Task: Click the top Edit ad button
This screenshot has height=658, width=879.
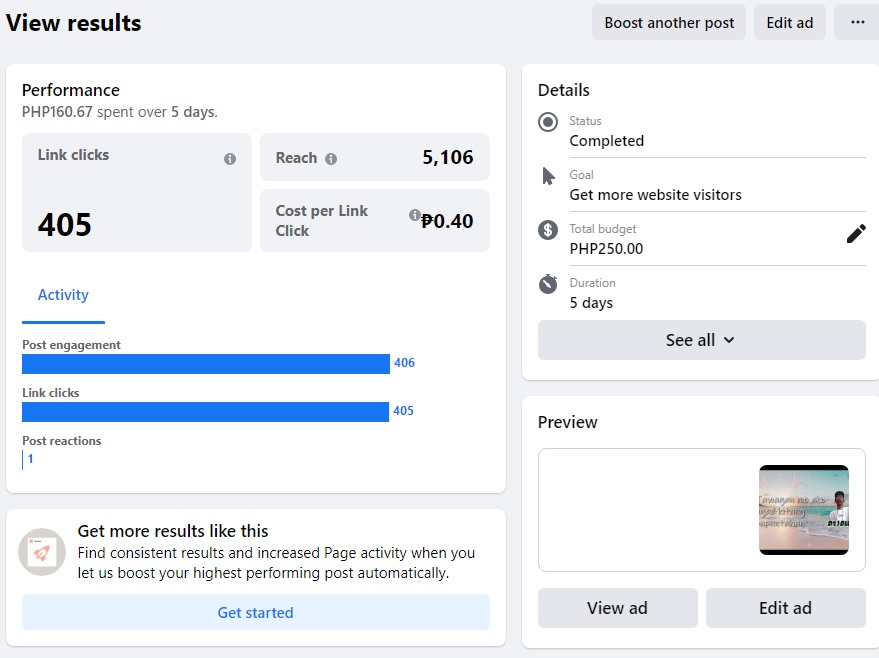Action: (789, 22)
